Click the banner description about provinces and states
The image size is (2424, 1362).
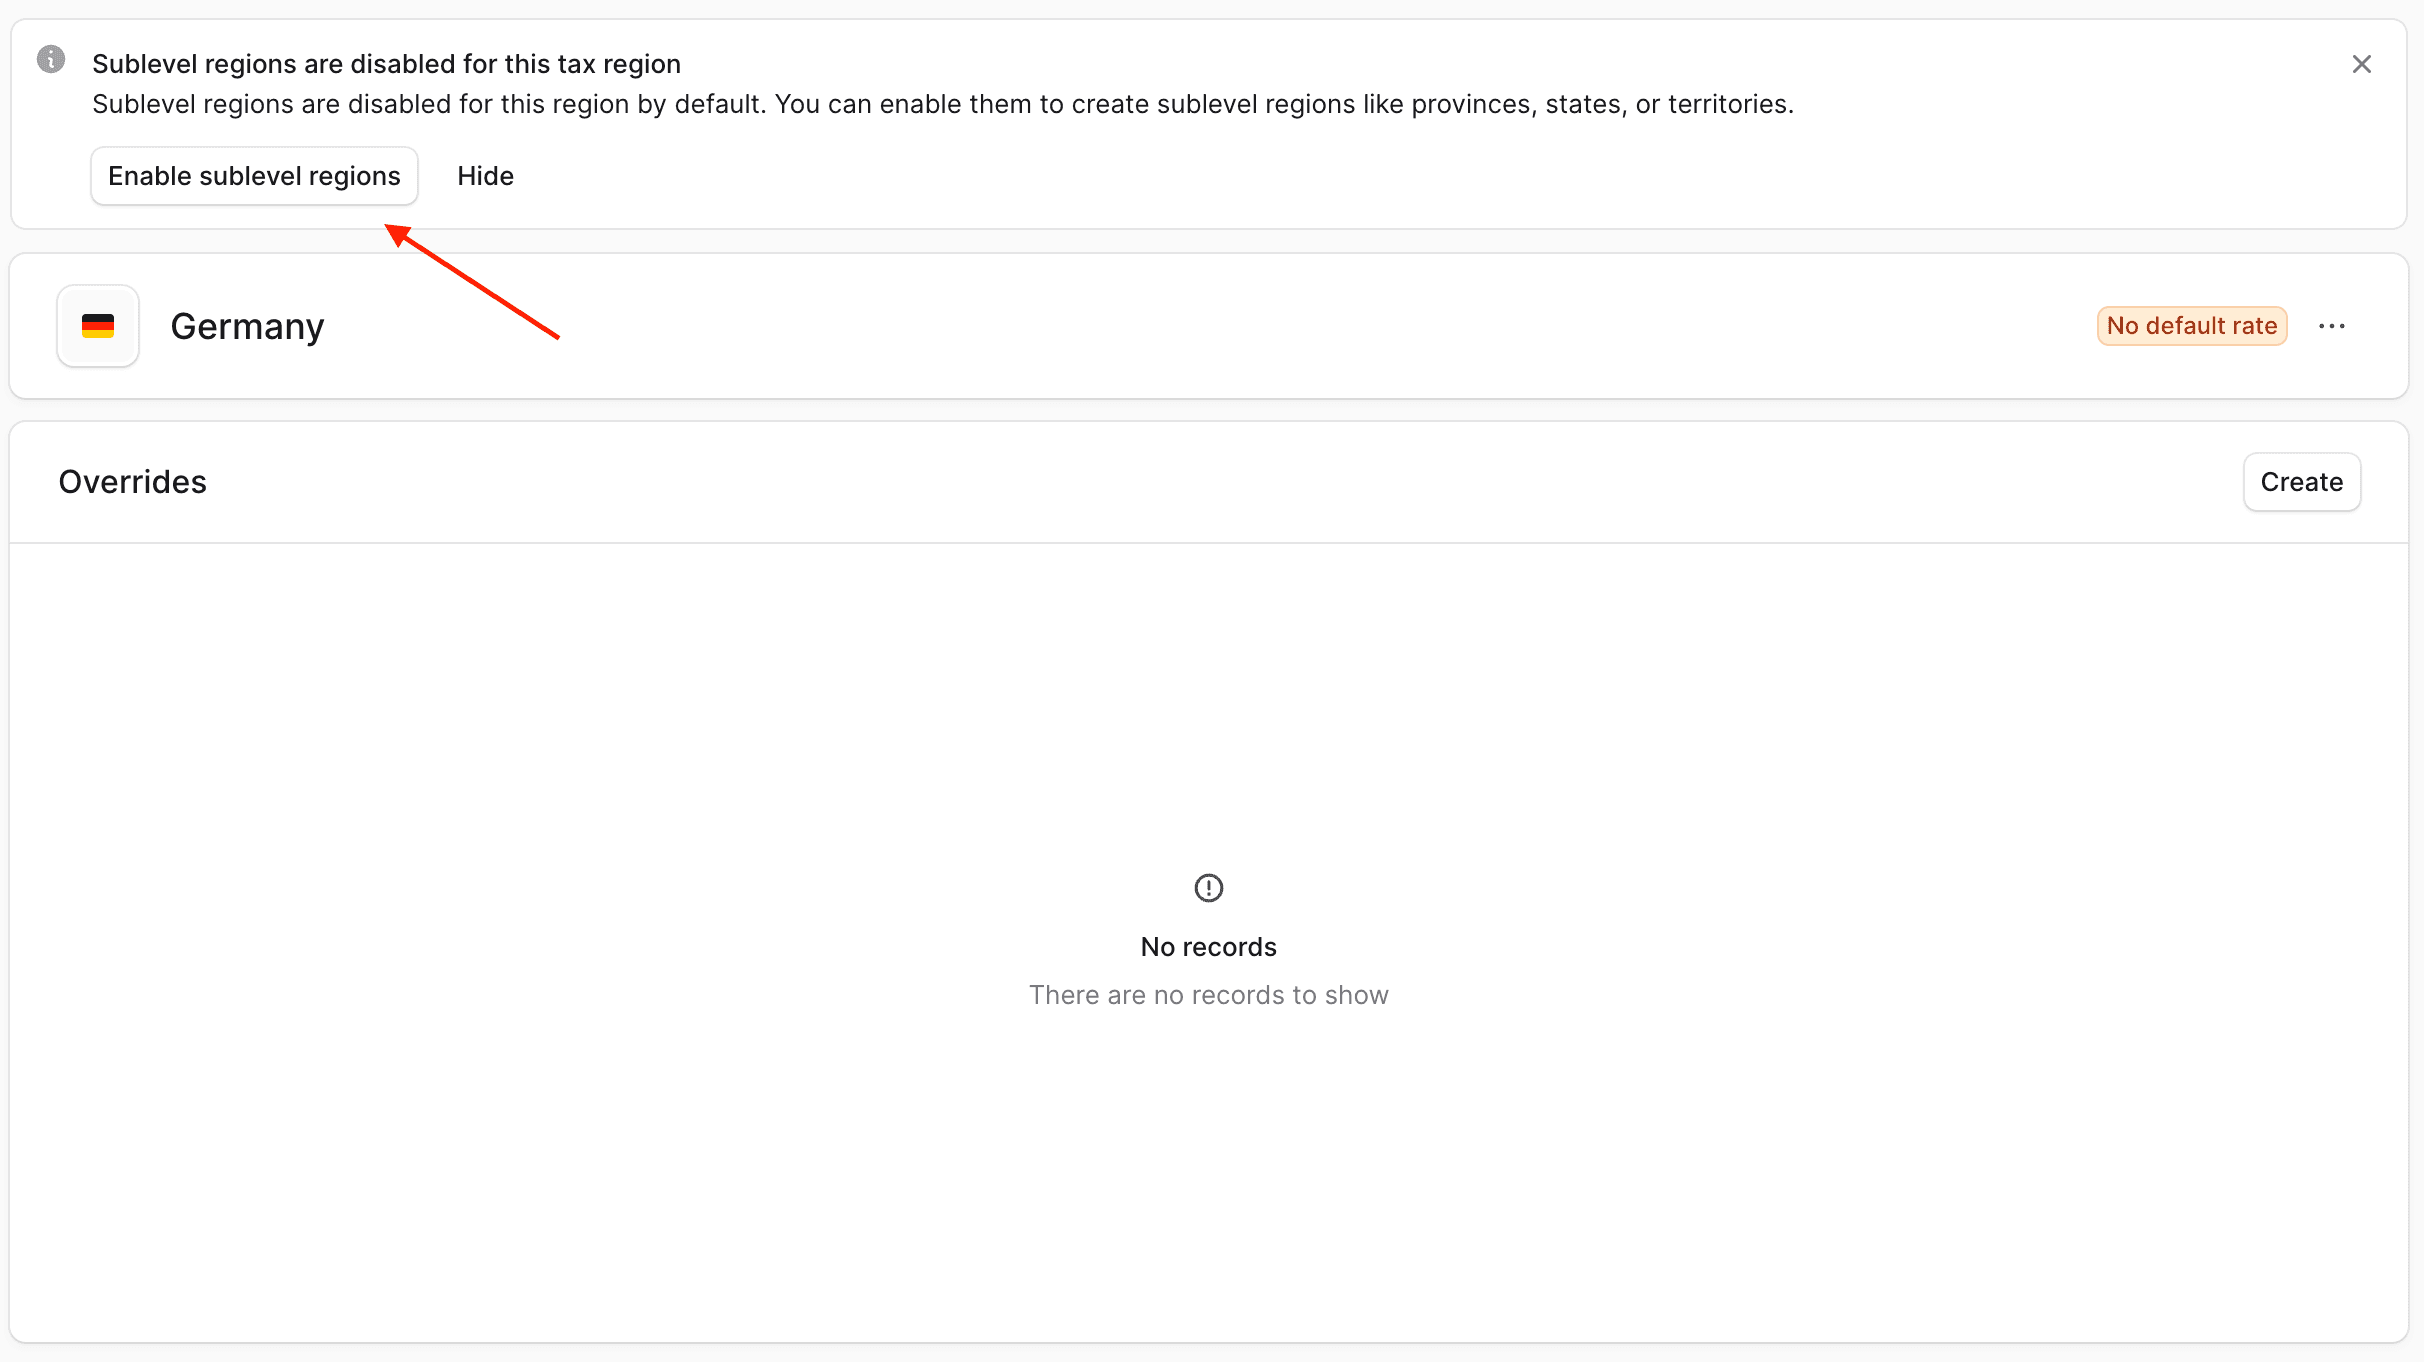pyautogui.click(x=942, y=104)
